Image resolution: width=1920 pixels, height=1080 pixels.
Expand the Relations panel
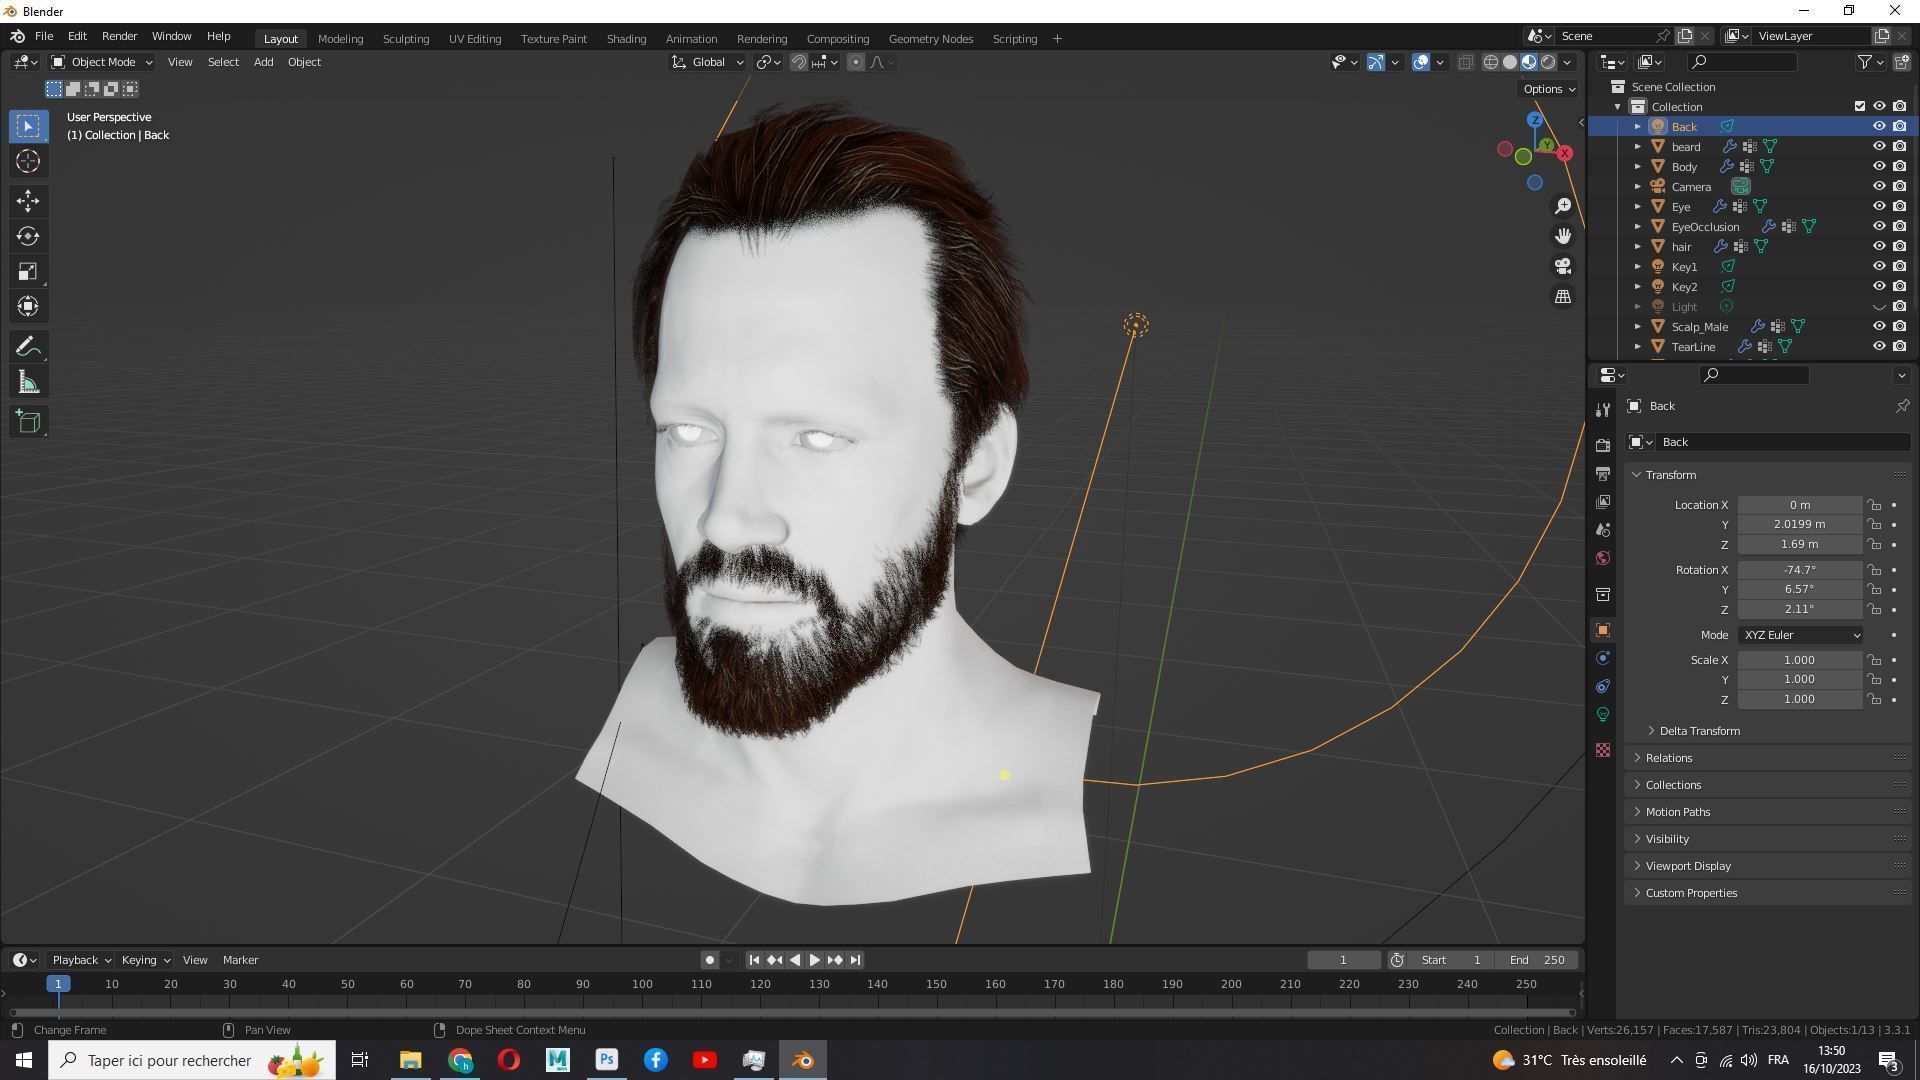tap(1668, 758)
